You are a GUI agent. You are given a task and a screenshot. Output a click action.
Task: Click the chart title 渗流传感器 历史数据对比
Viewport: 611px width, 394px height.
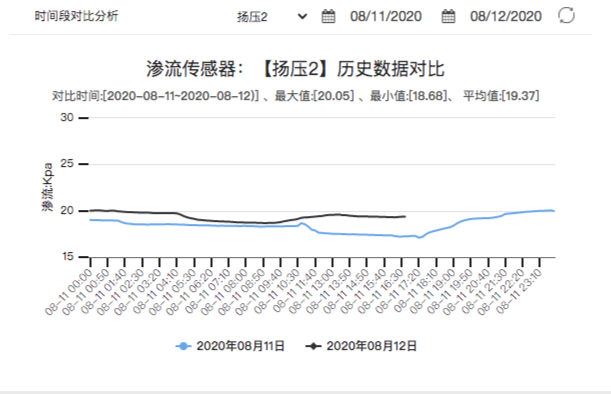click(295, 69)
